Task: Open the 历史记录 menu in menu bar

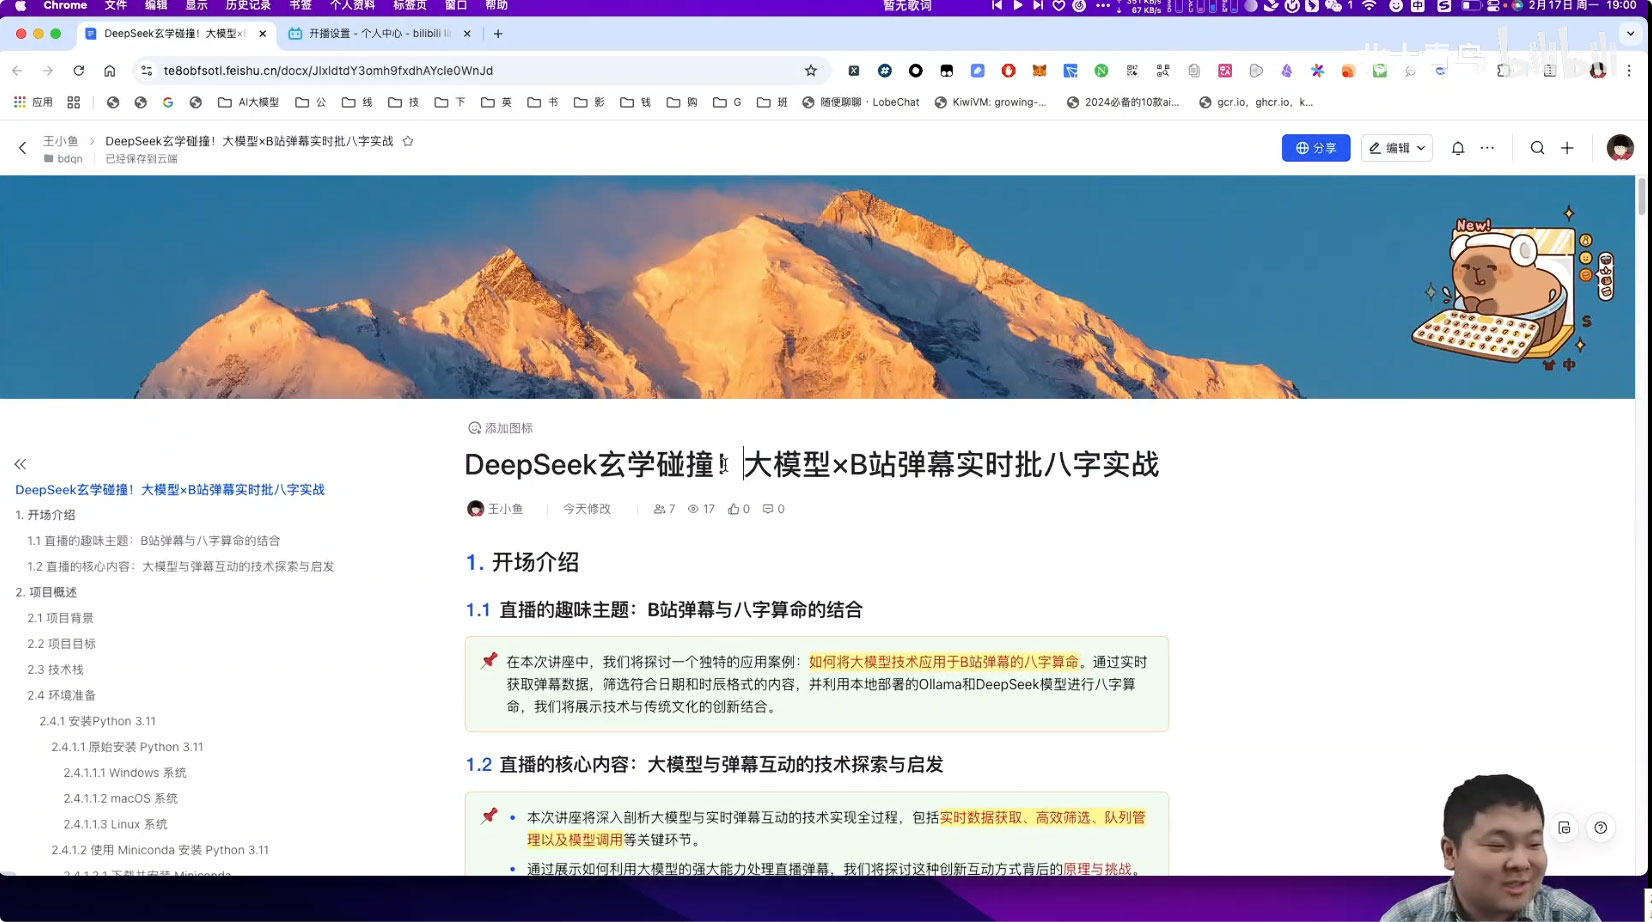Action: (x=247, y=6)
